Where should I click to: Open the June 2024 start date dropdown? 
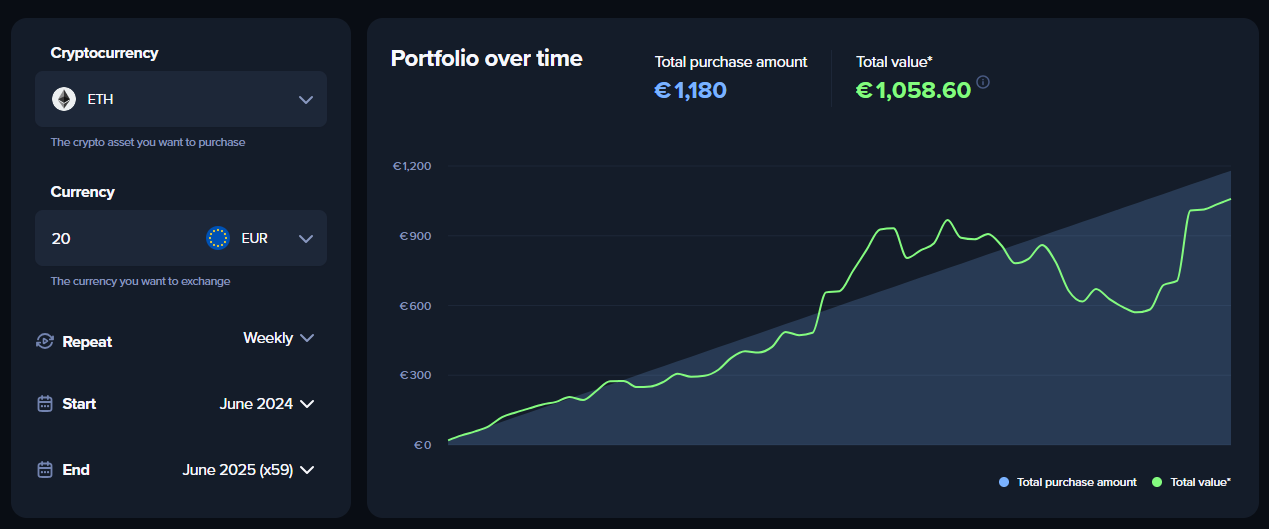267,404
